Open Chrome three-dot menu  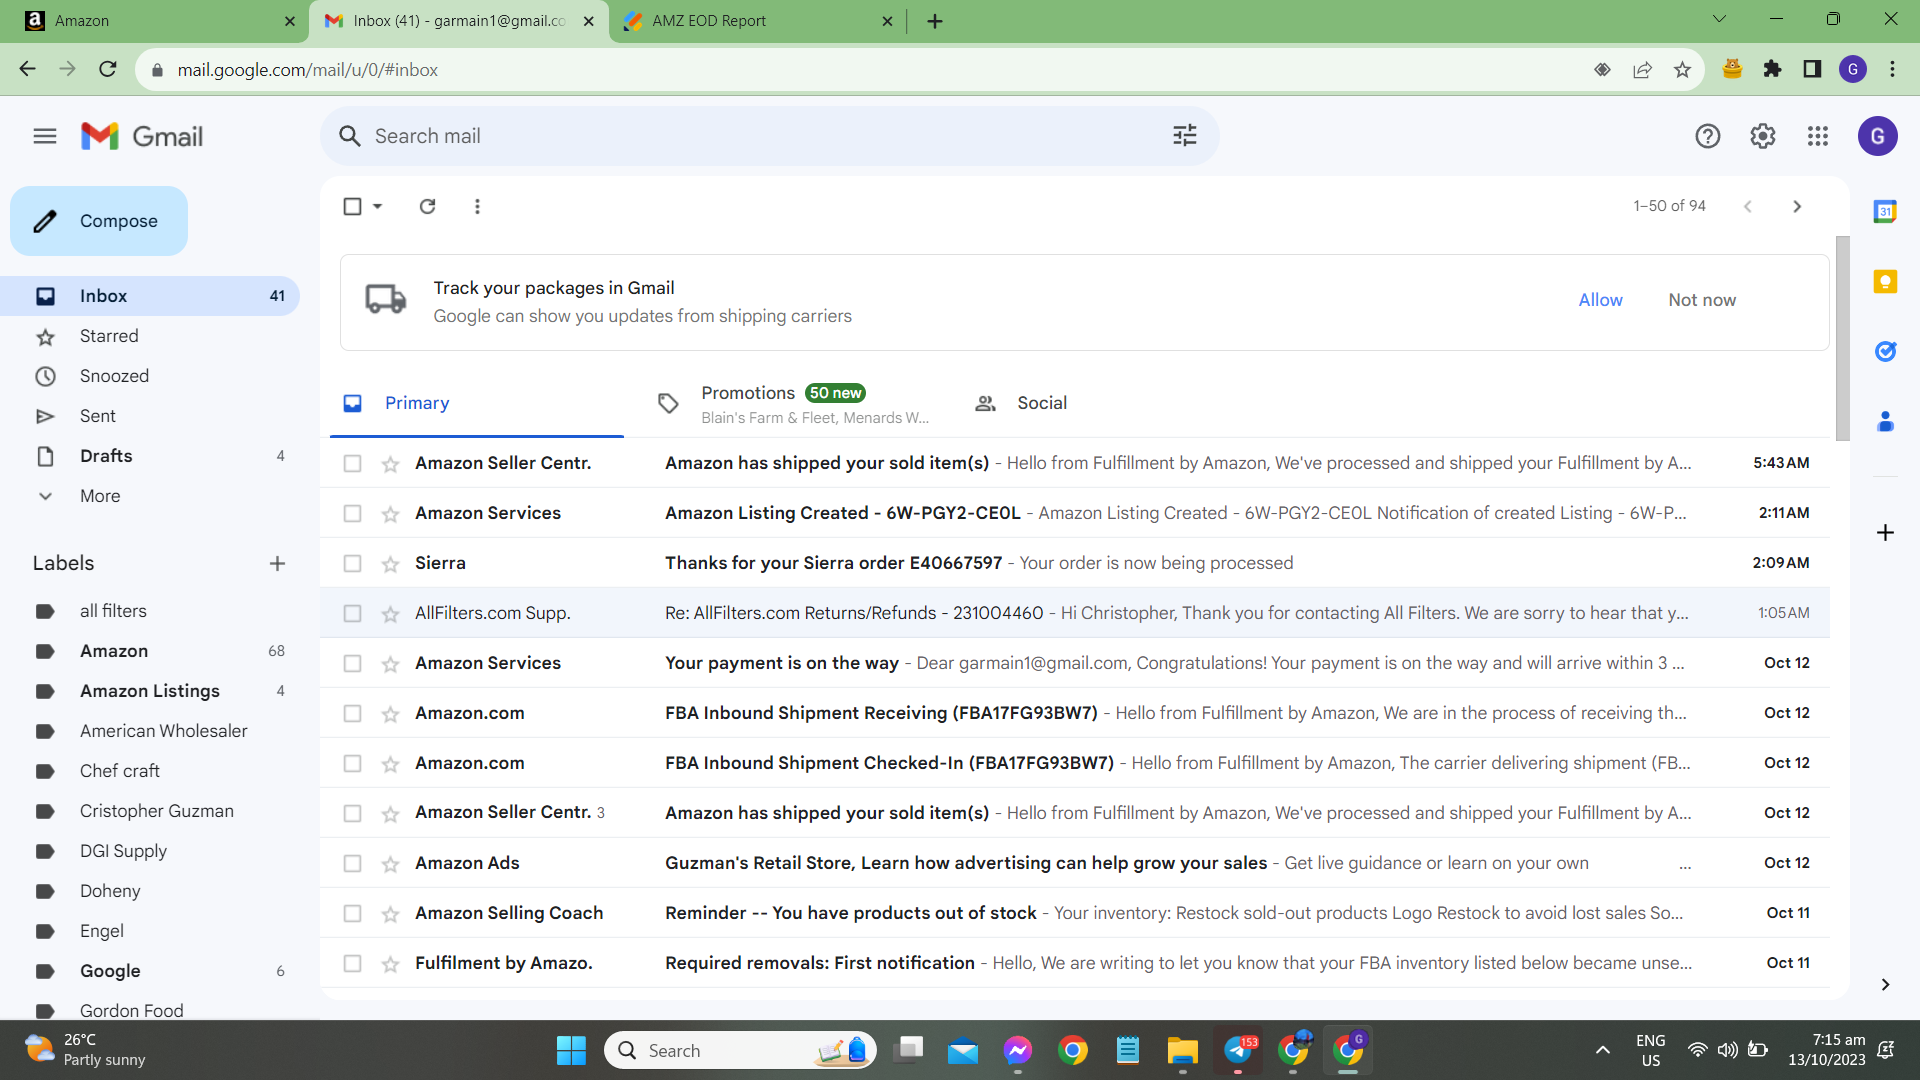tap(1892, 69)
